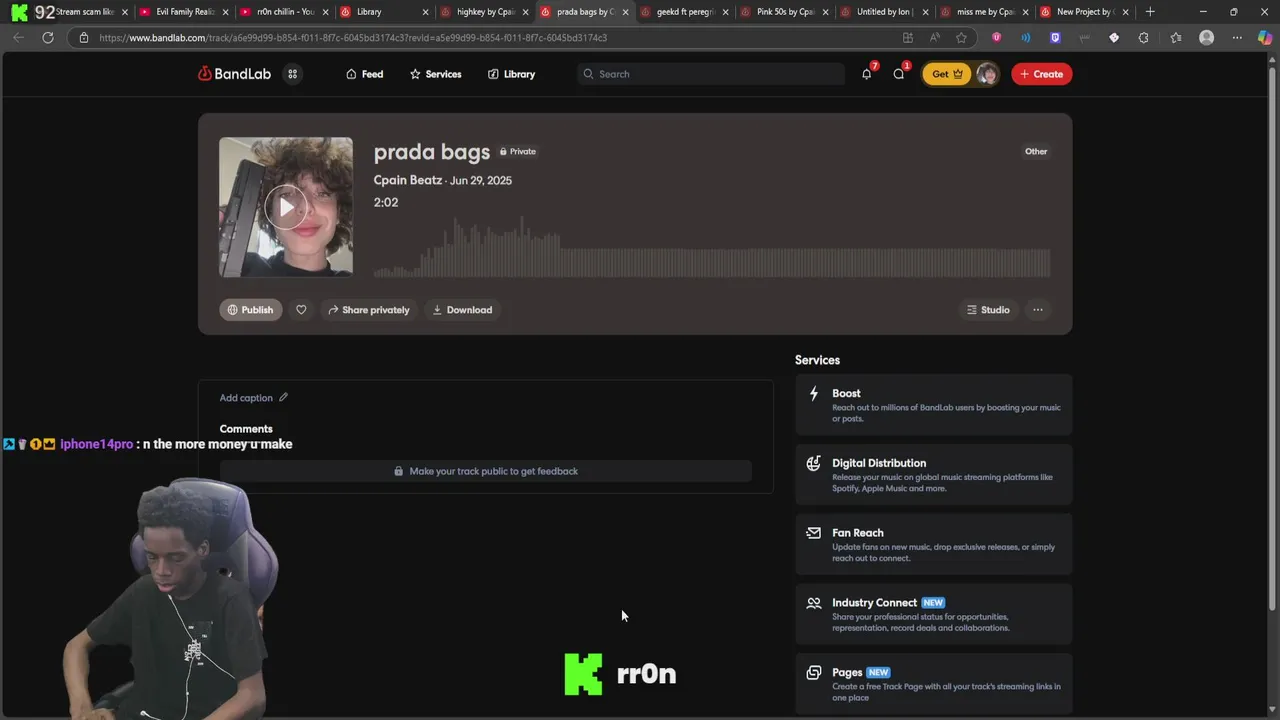
Task: Add page to favorites star
Action: coord(961,37)
